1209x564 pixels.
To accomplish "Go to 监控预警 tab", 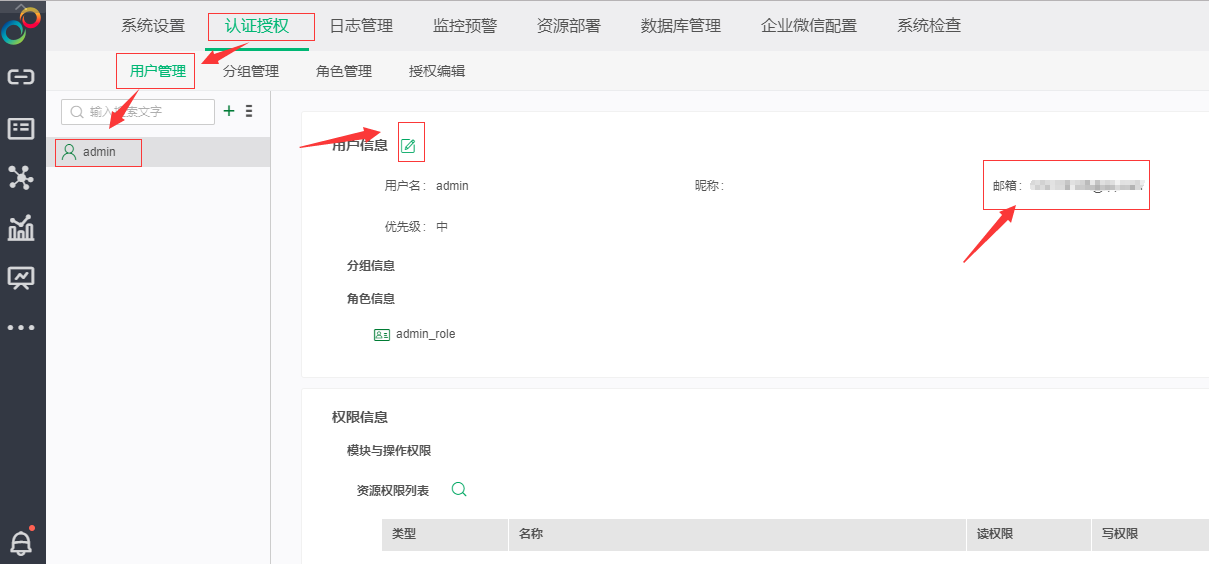I will click(465, 26).
